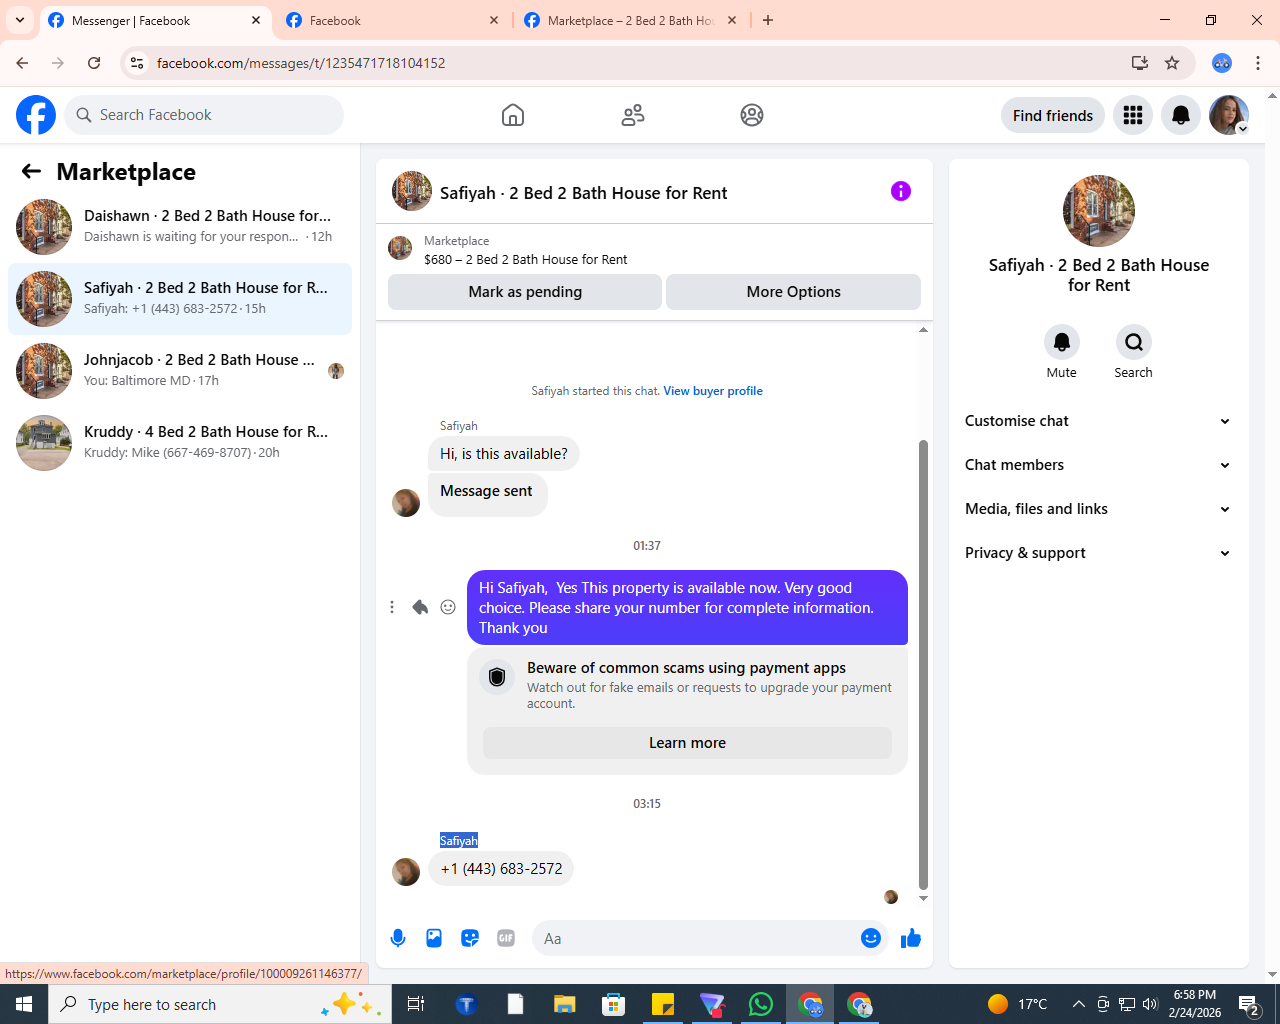Open WhatsApp from the taskbar
This screenshot has height=1024, width=1280.
click(x=761, y=1004)
